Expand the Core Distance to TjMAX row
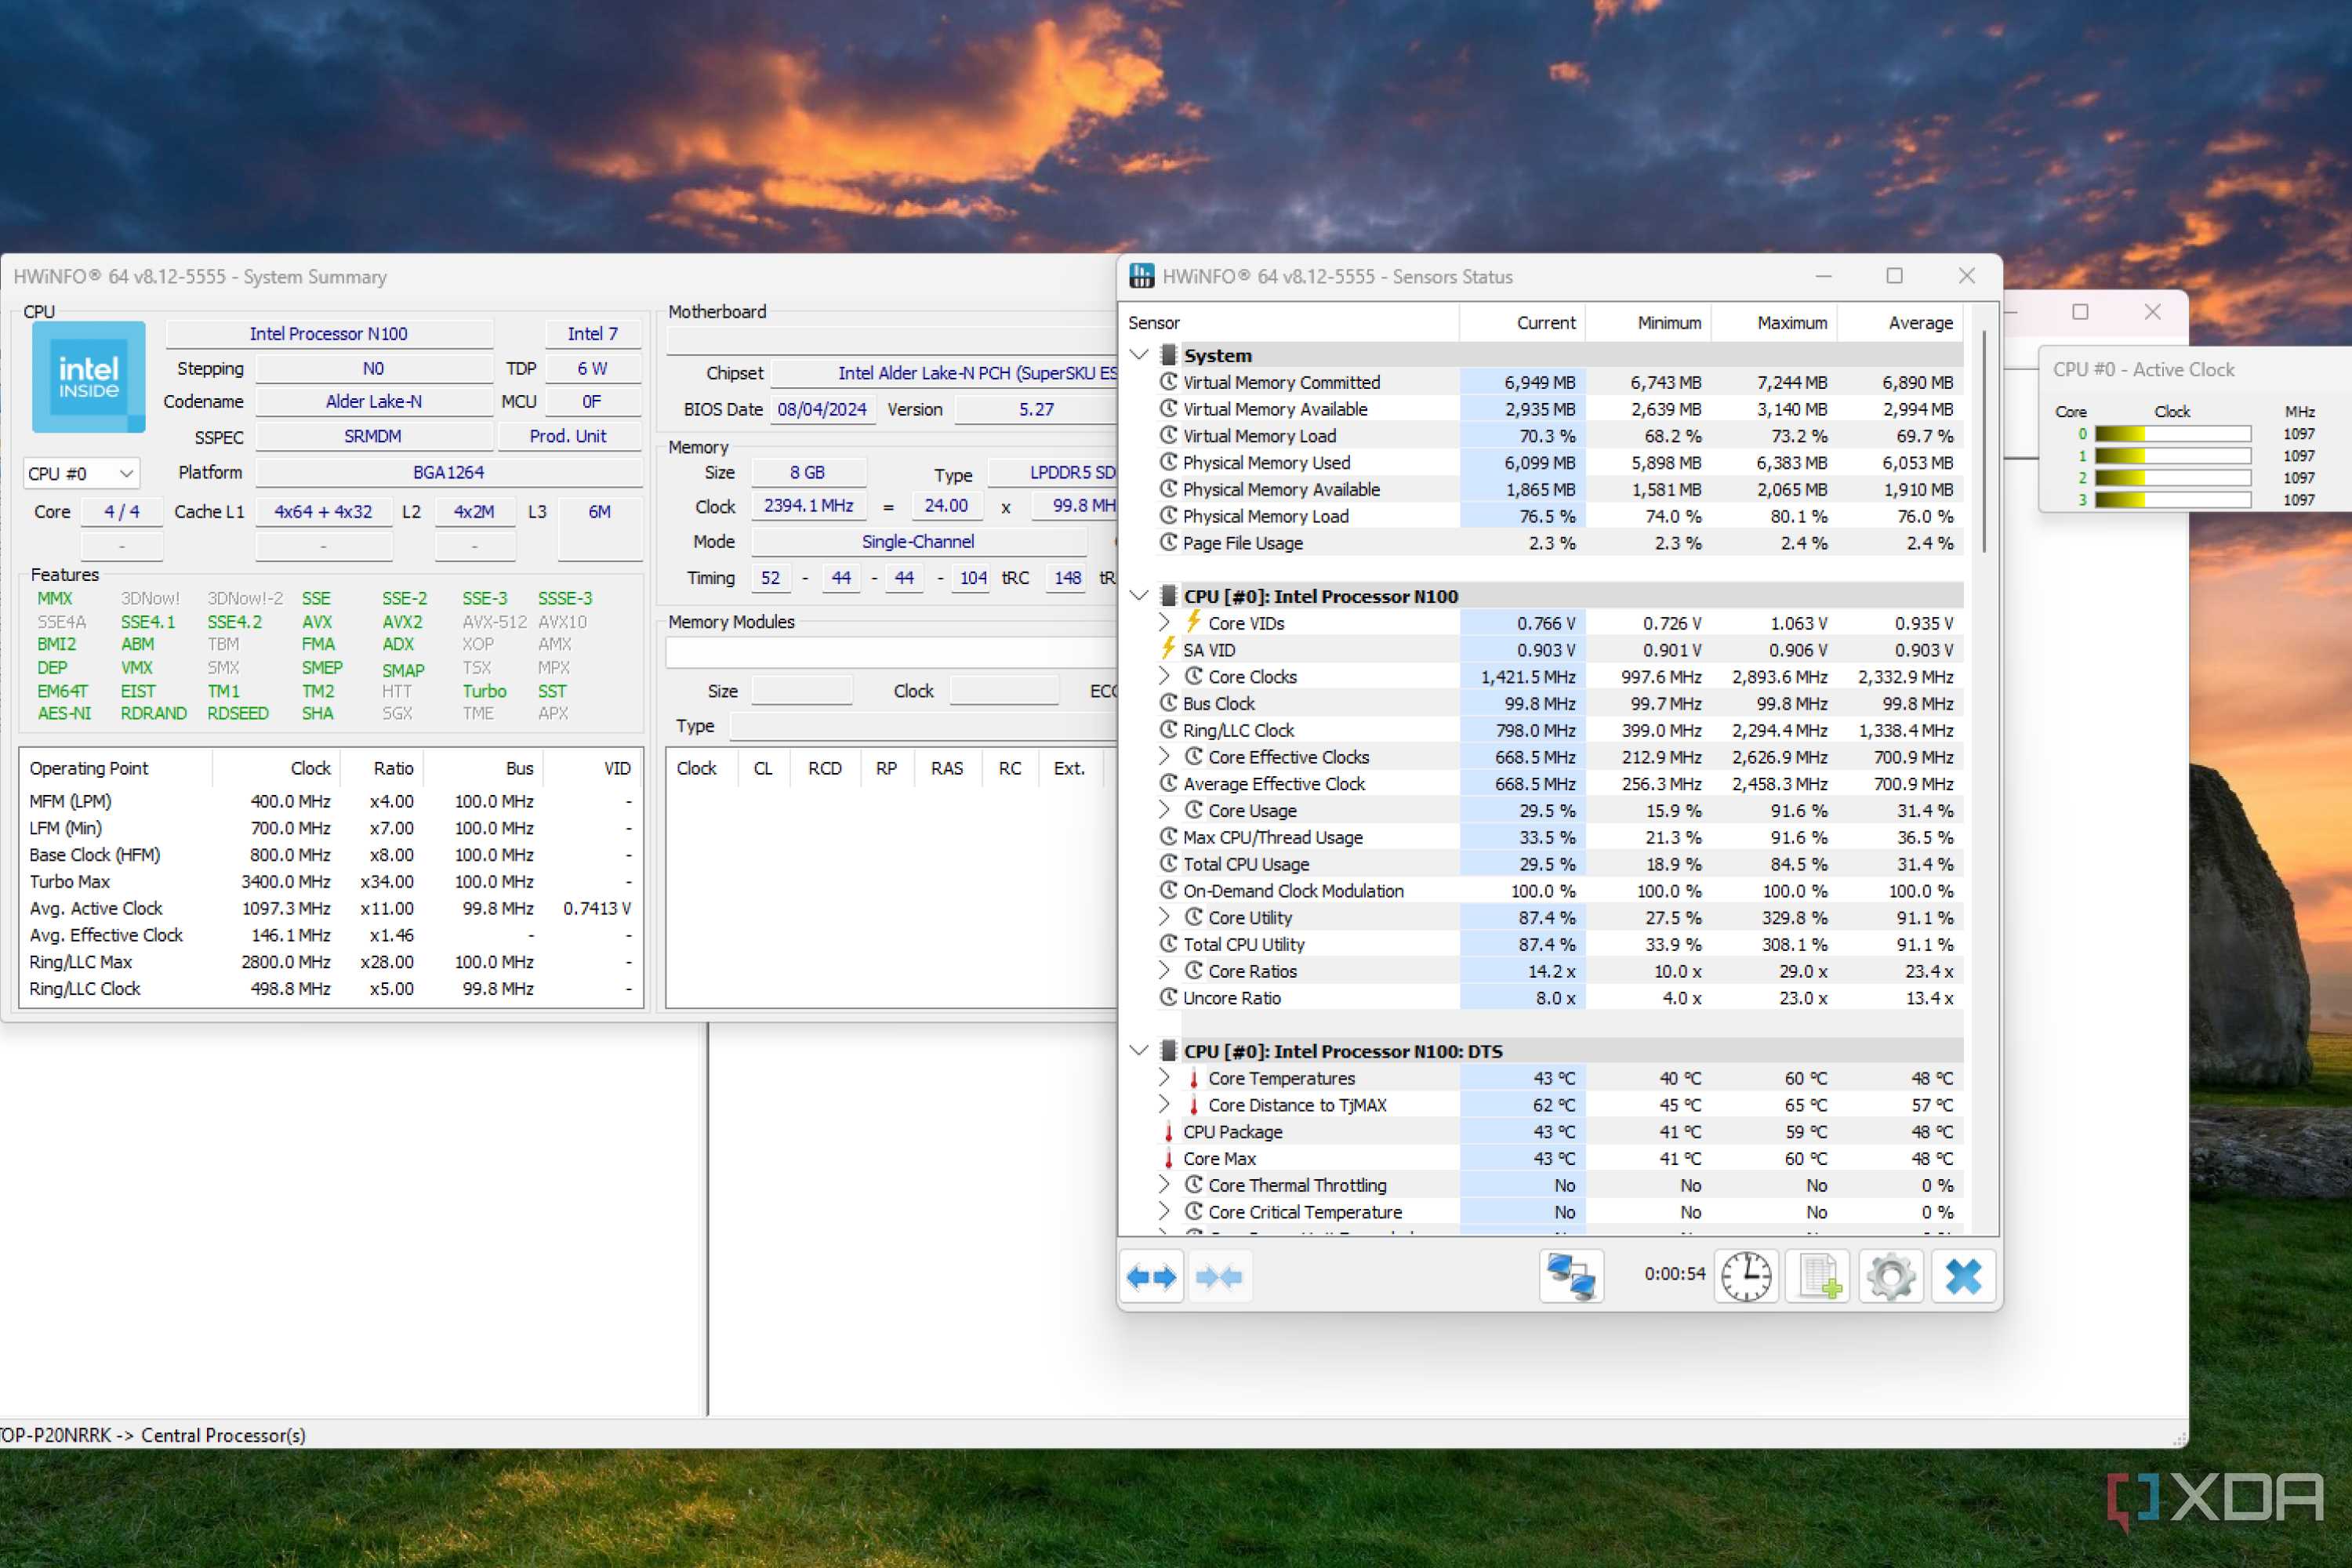 coord(1164,1104)
